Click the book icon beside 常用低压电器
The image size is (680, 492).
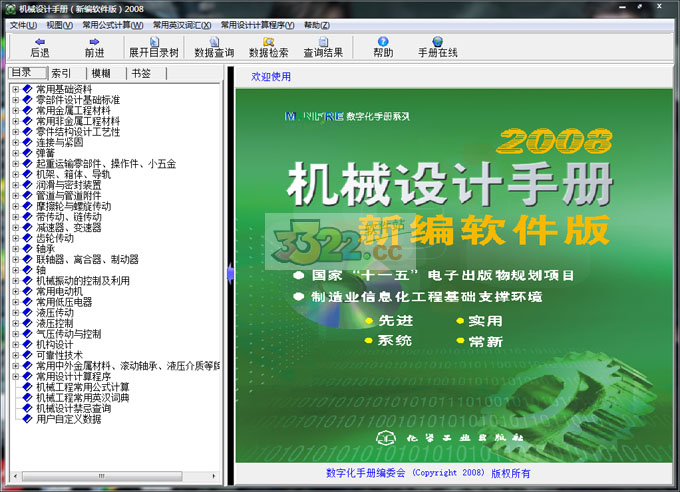pyautogui.click(x=27, y=302)
